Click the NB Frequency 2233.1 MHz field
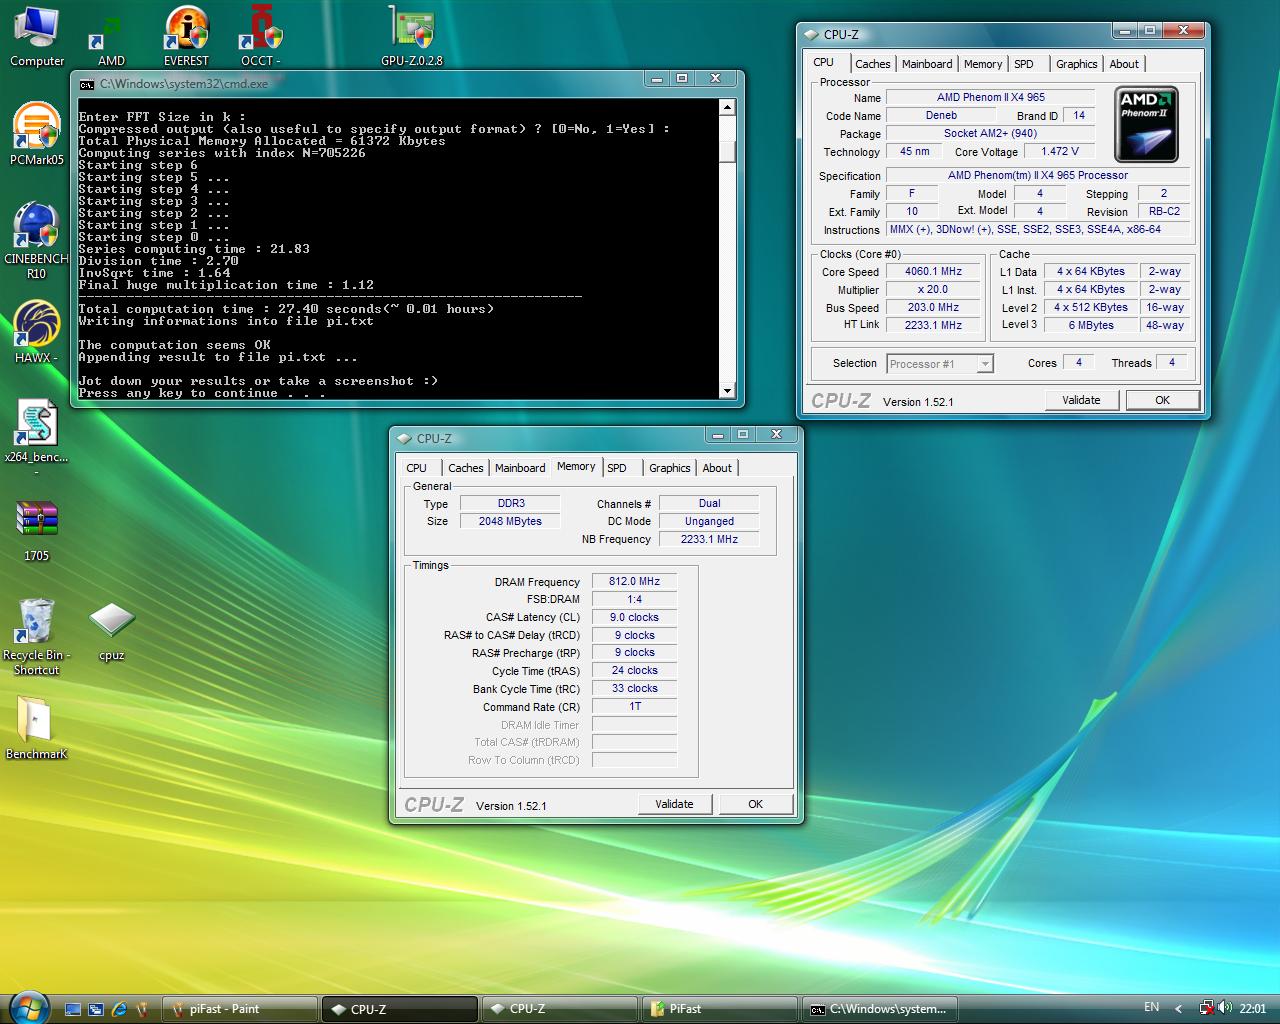 (x=709, y=539)
